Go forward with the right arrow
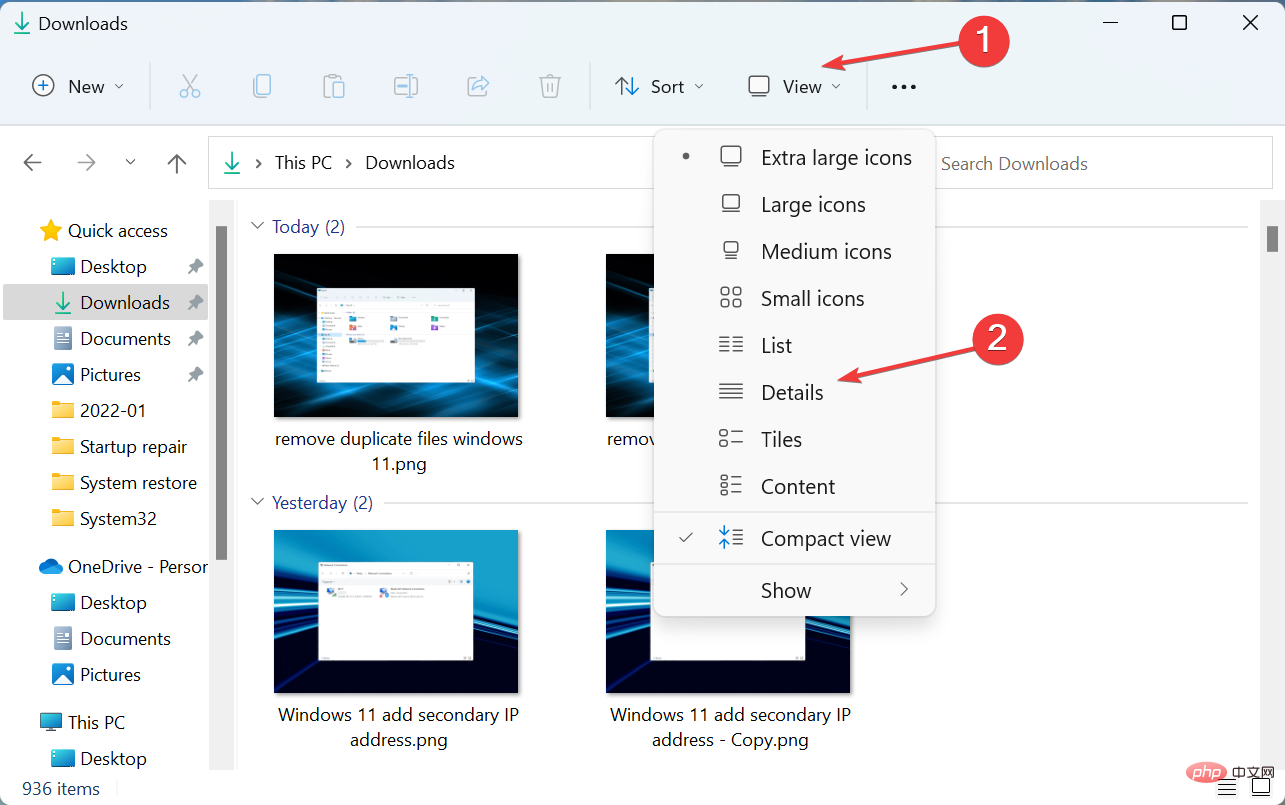The height and width of the screenshot is (805, 1285). pos(87,163)
